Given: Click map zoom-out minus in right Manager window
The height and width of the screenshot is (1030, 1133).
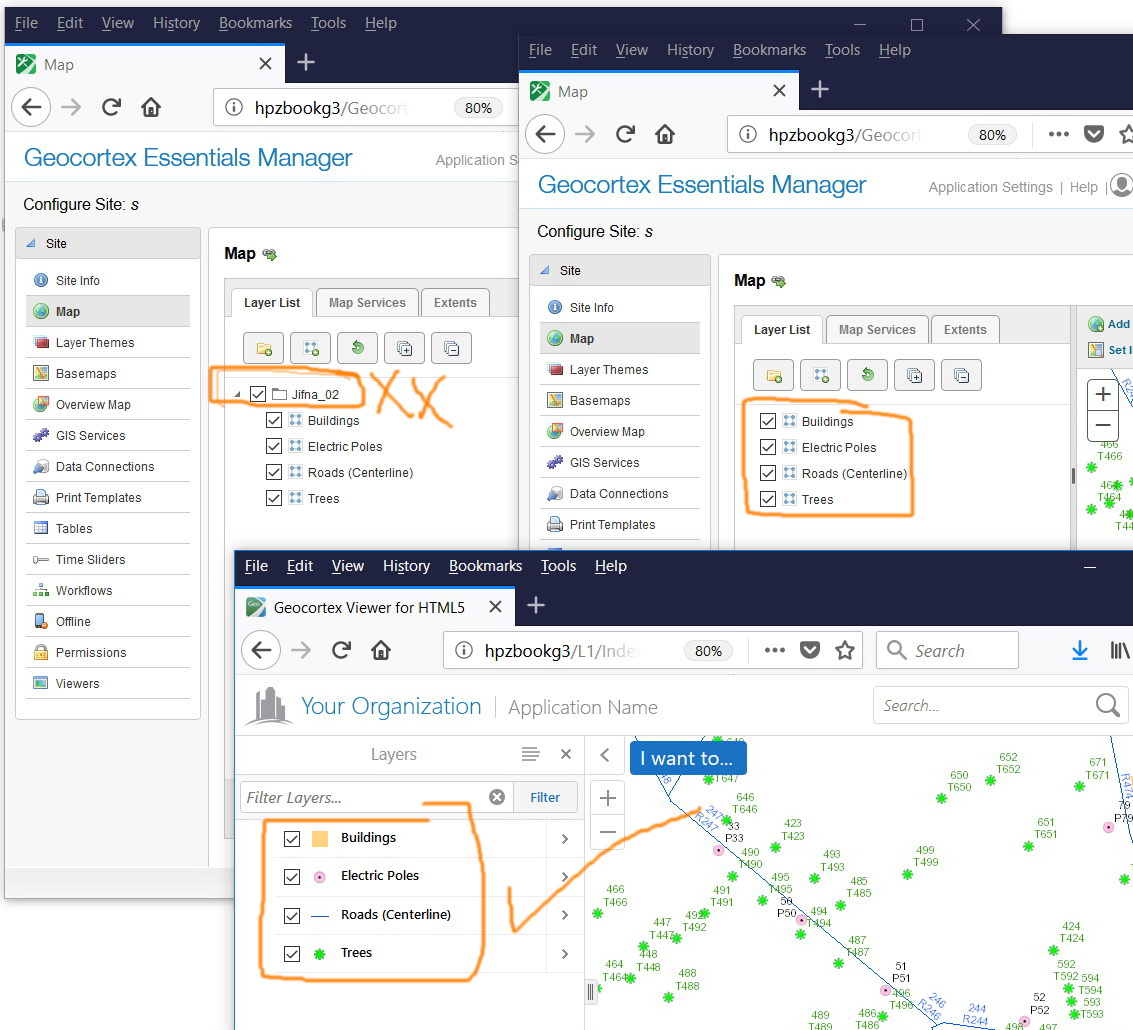Looking at the screenshot, I should [1103, 425].
